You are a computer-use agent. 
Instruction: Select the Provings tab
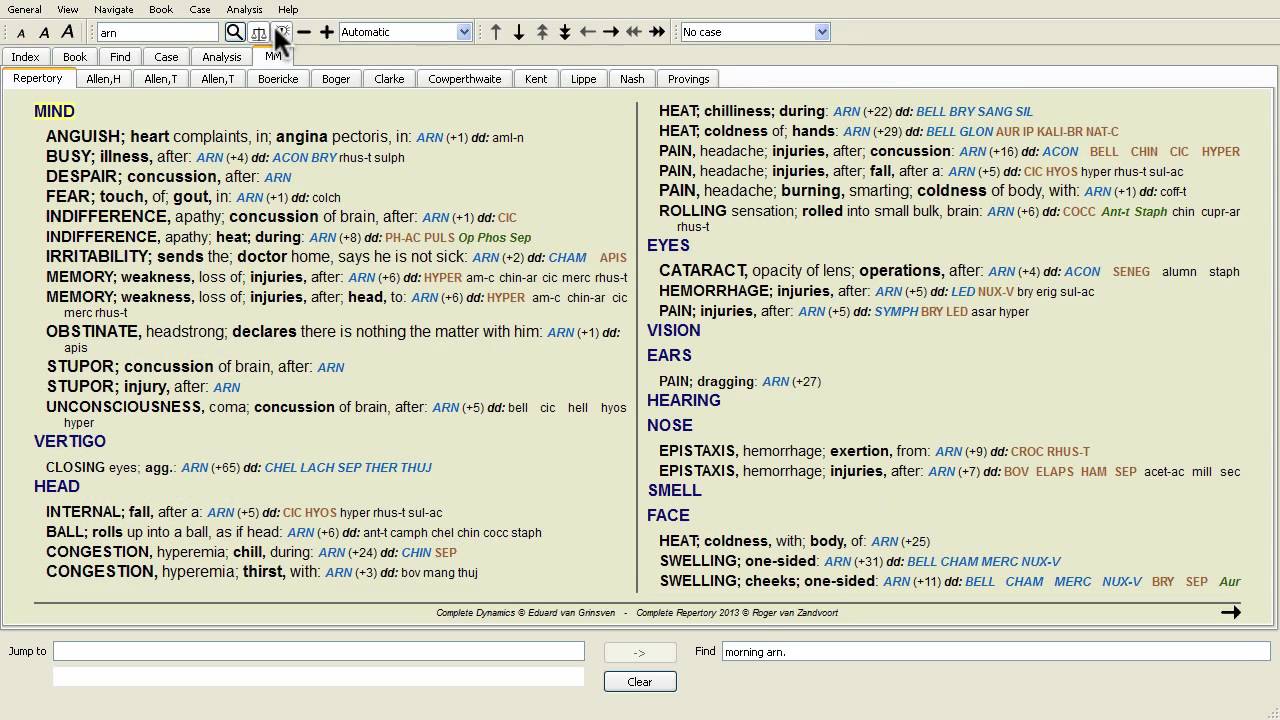point(689,79)
